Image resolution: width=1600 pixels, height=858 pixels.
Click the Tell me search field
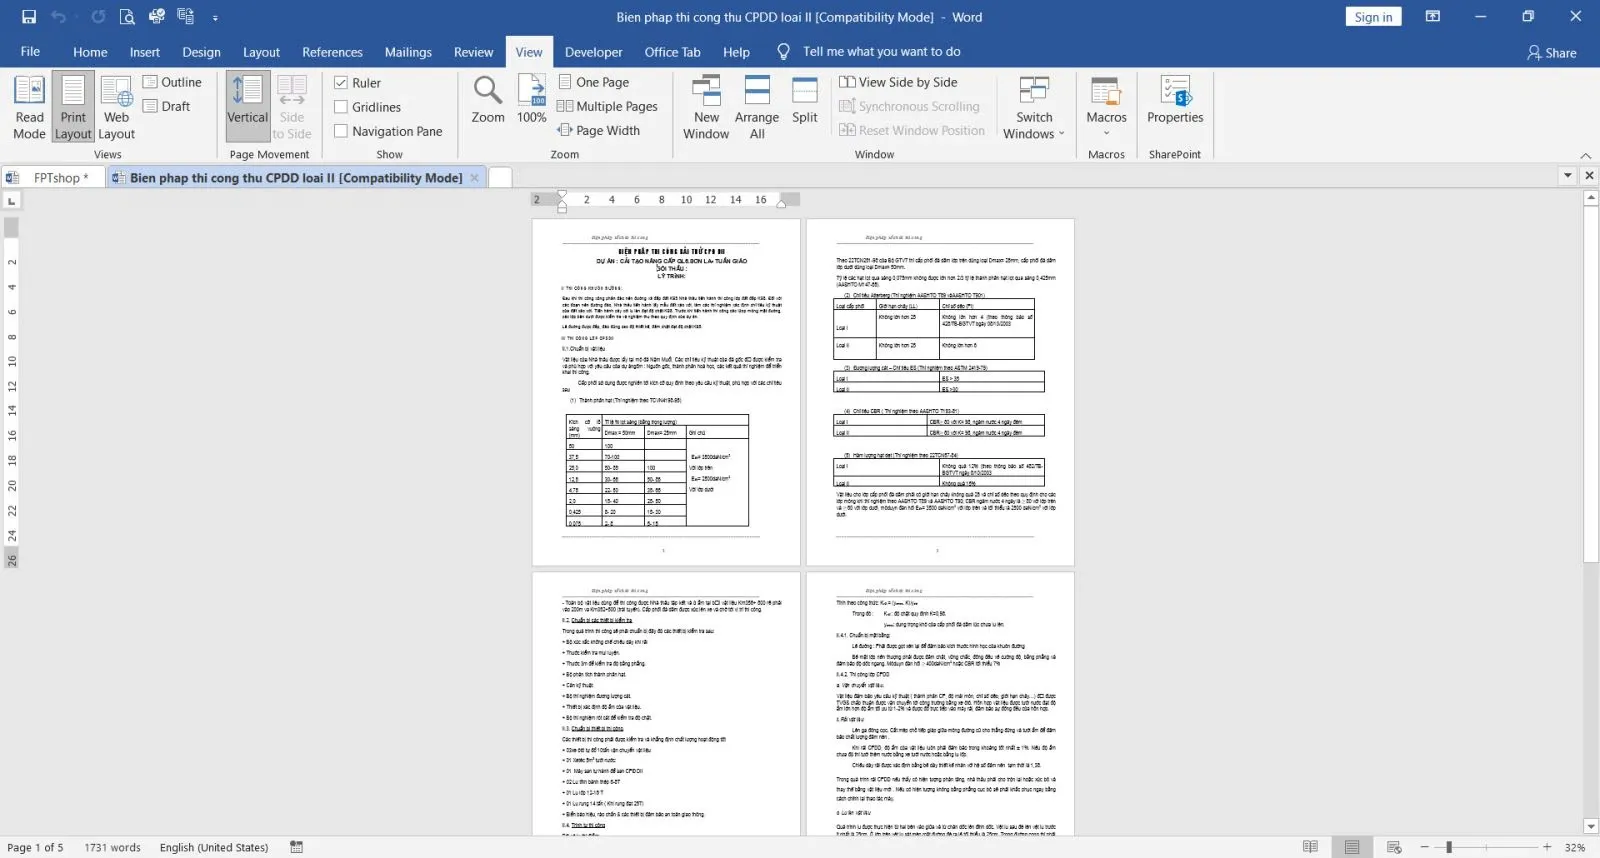coord(881,52)
